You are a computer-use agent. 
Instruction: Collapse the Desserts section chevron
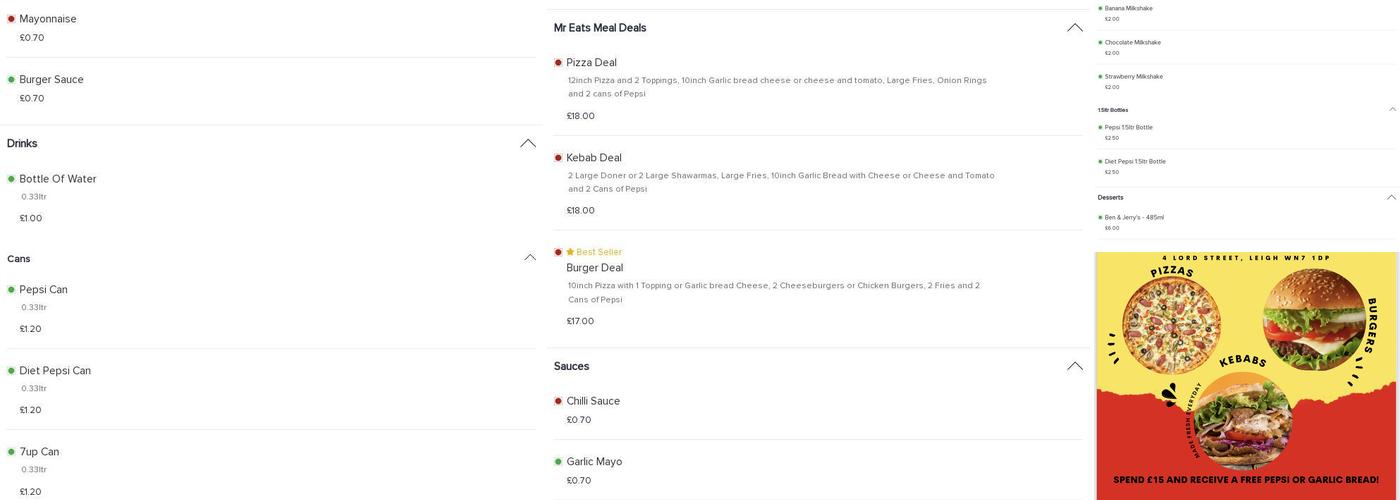(1391, 198)
